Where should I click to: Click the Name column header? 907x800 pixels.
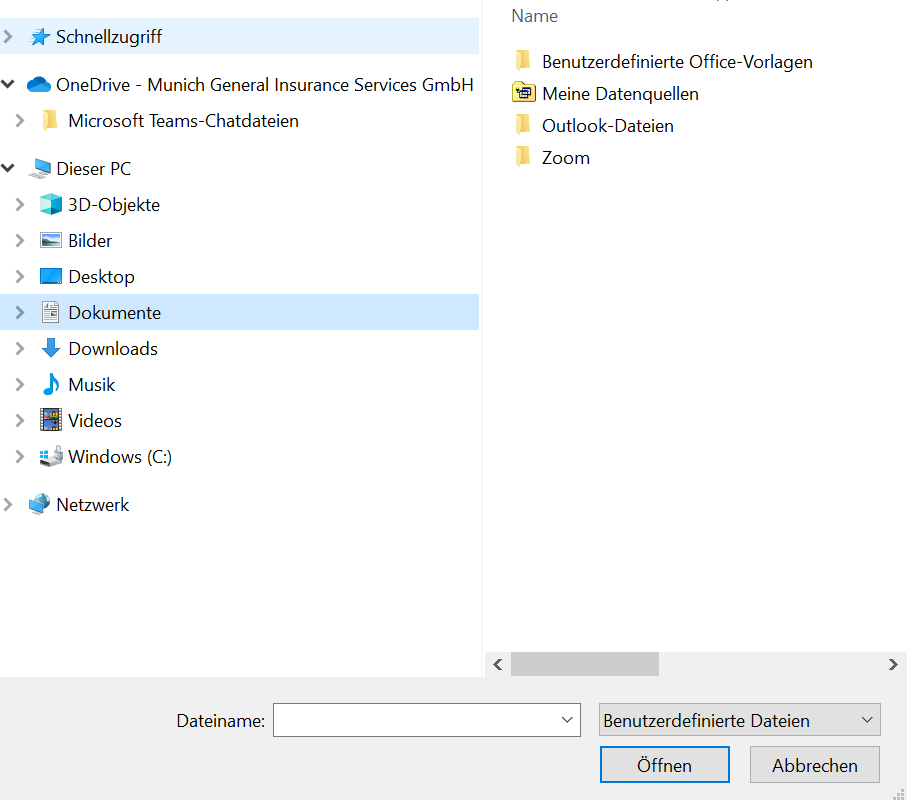pyautogui.click(x=534, y=16)
